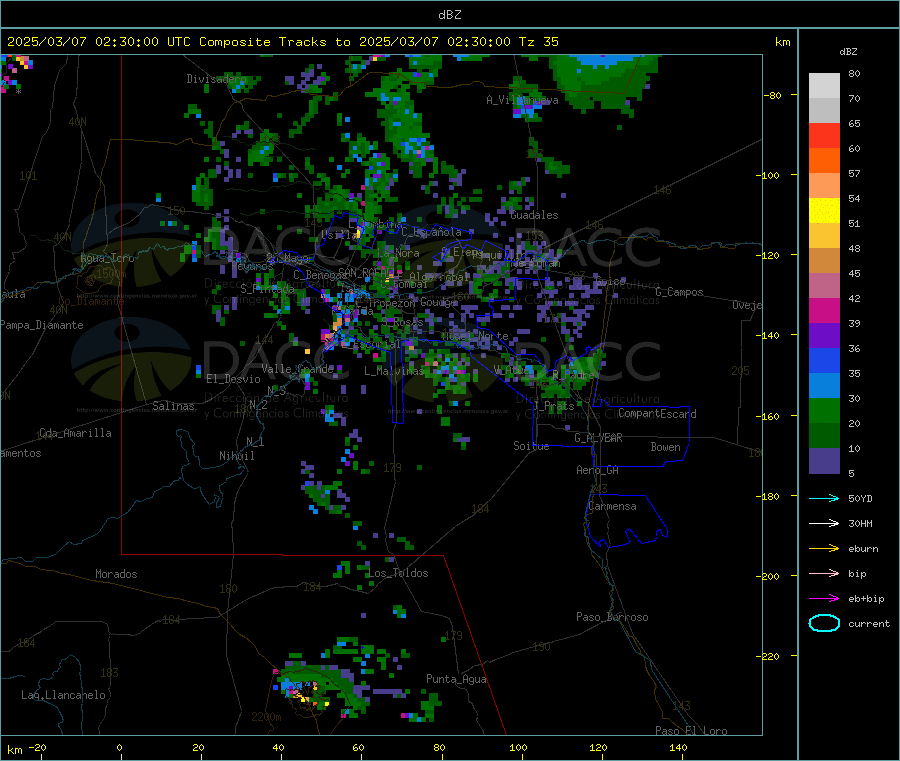Click the yellow eburn arrow in legend
The image size is (900, 761).
[824, 549]
